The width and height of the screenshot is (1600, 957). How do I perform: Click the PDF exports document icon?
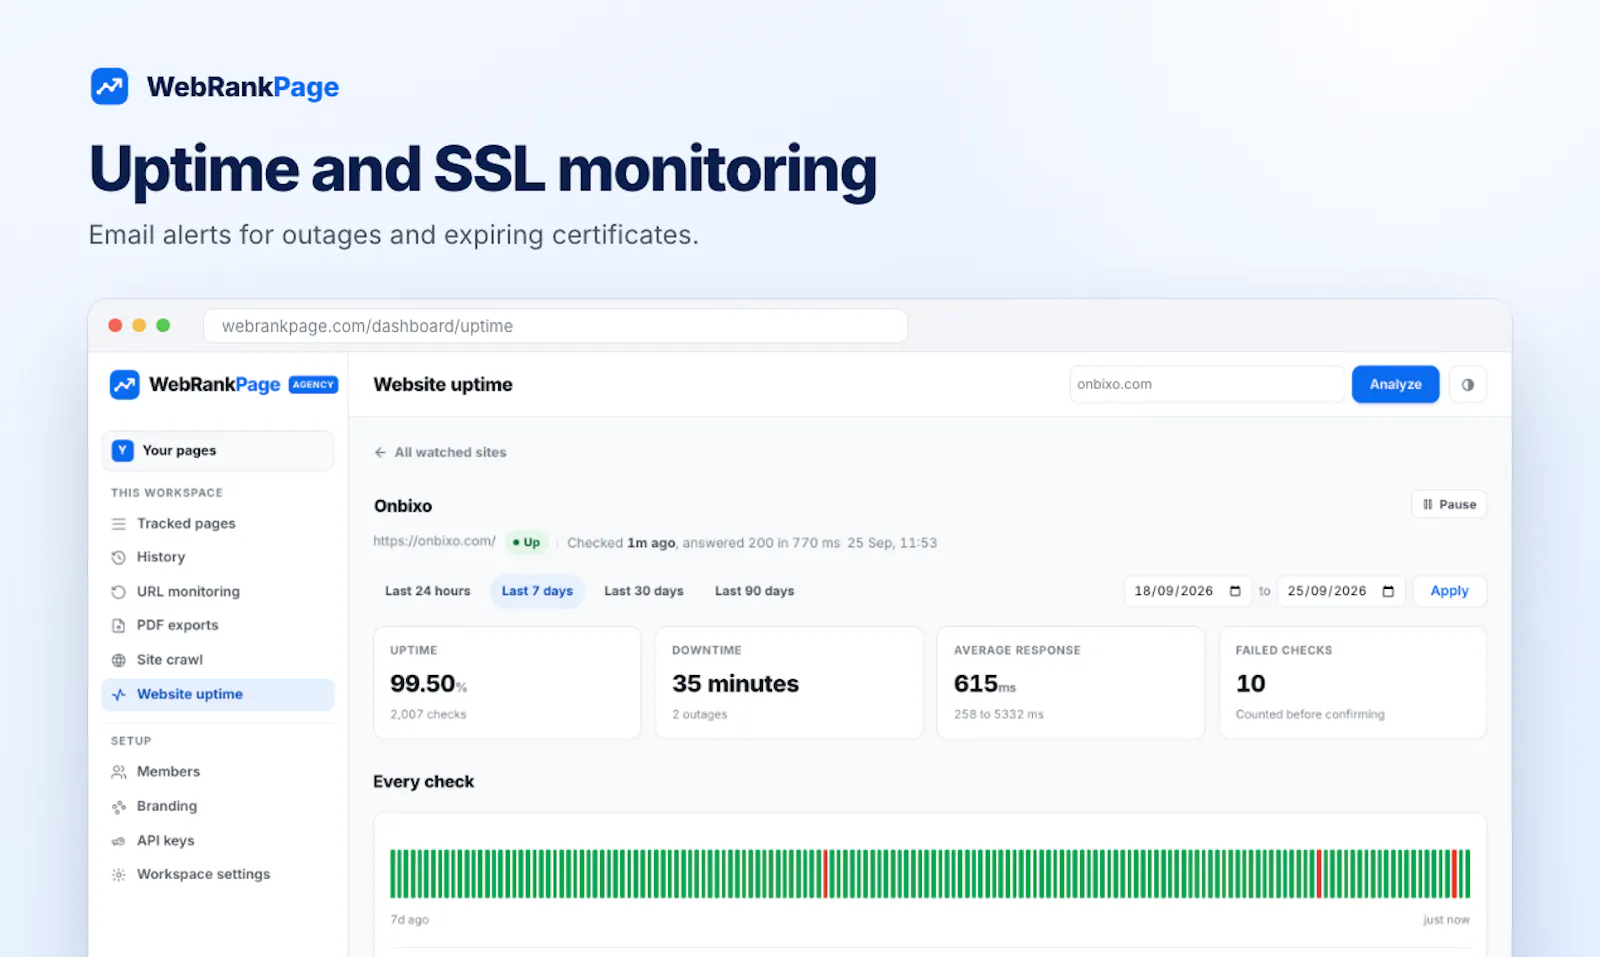(x=119, y=626)
